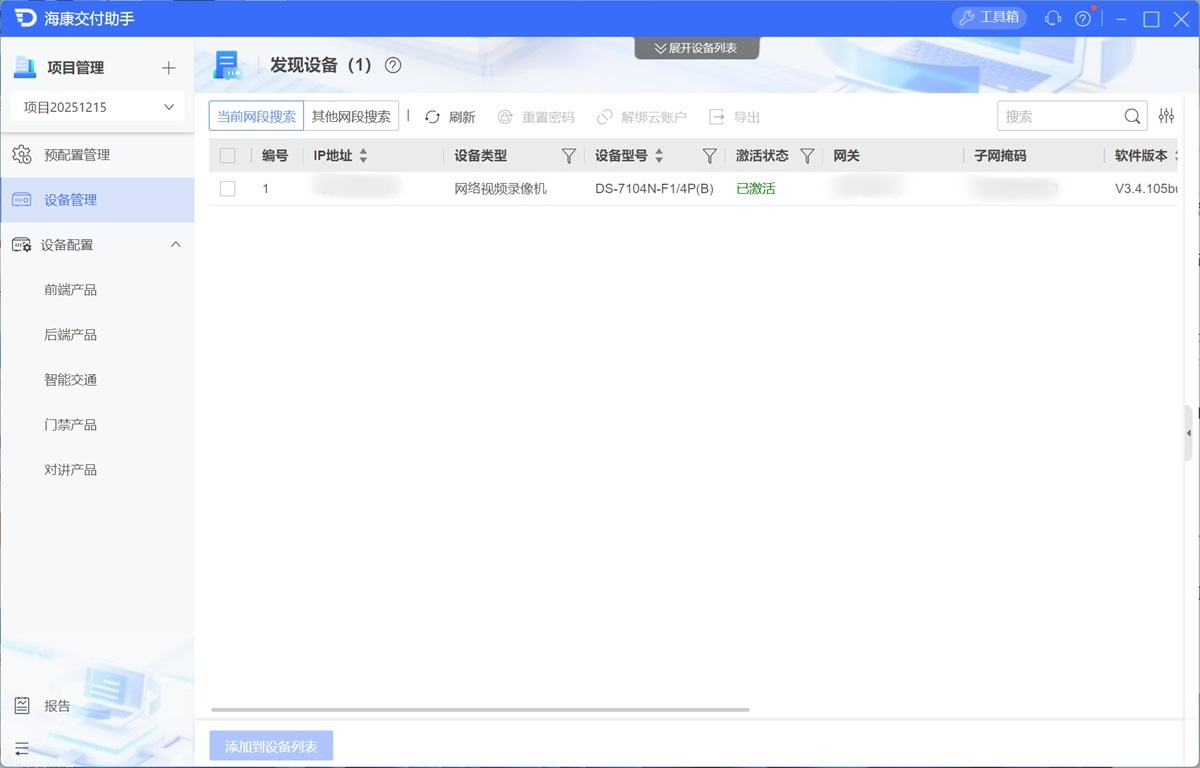Image resolution: width=1200 pixels, height=768 pixels.
Task: Check the checkbox for device row 1
Action: tap(228, 189)
